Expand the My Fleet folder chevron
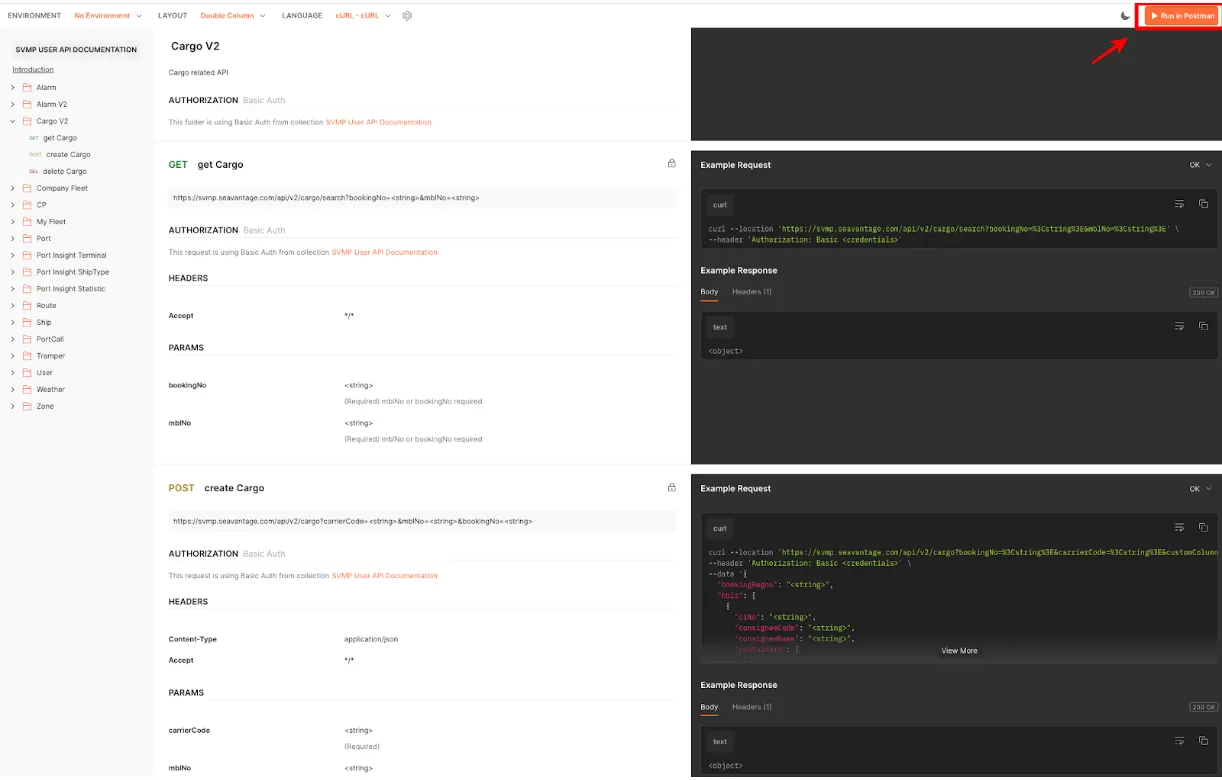 13,222
